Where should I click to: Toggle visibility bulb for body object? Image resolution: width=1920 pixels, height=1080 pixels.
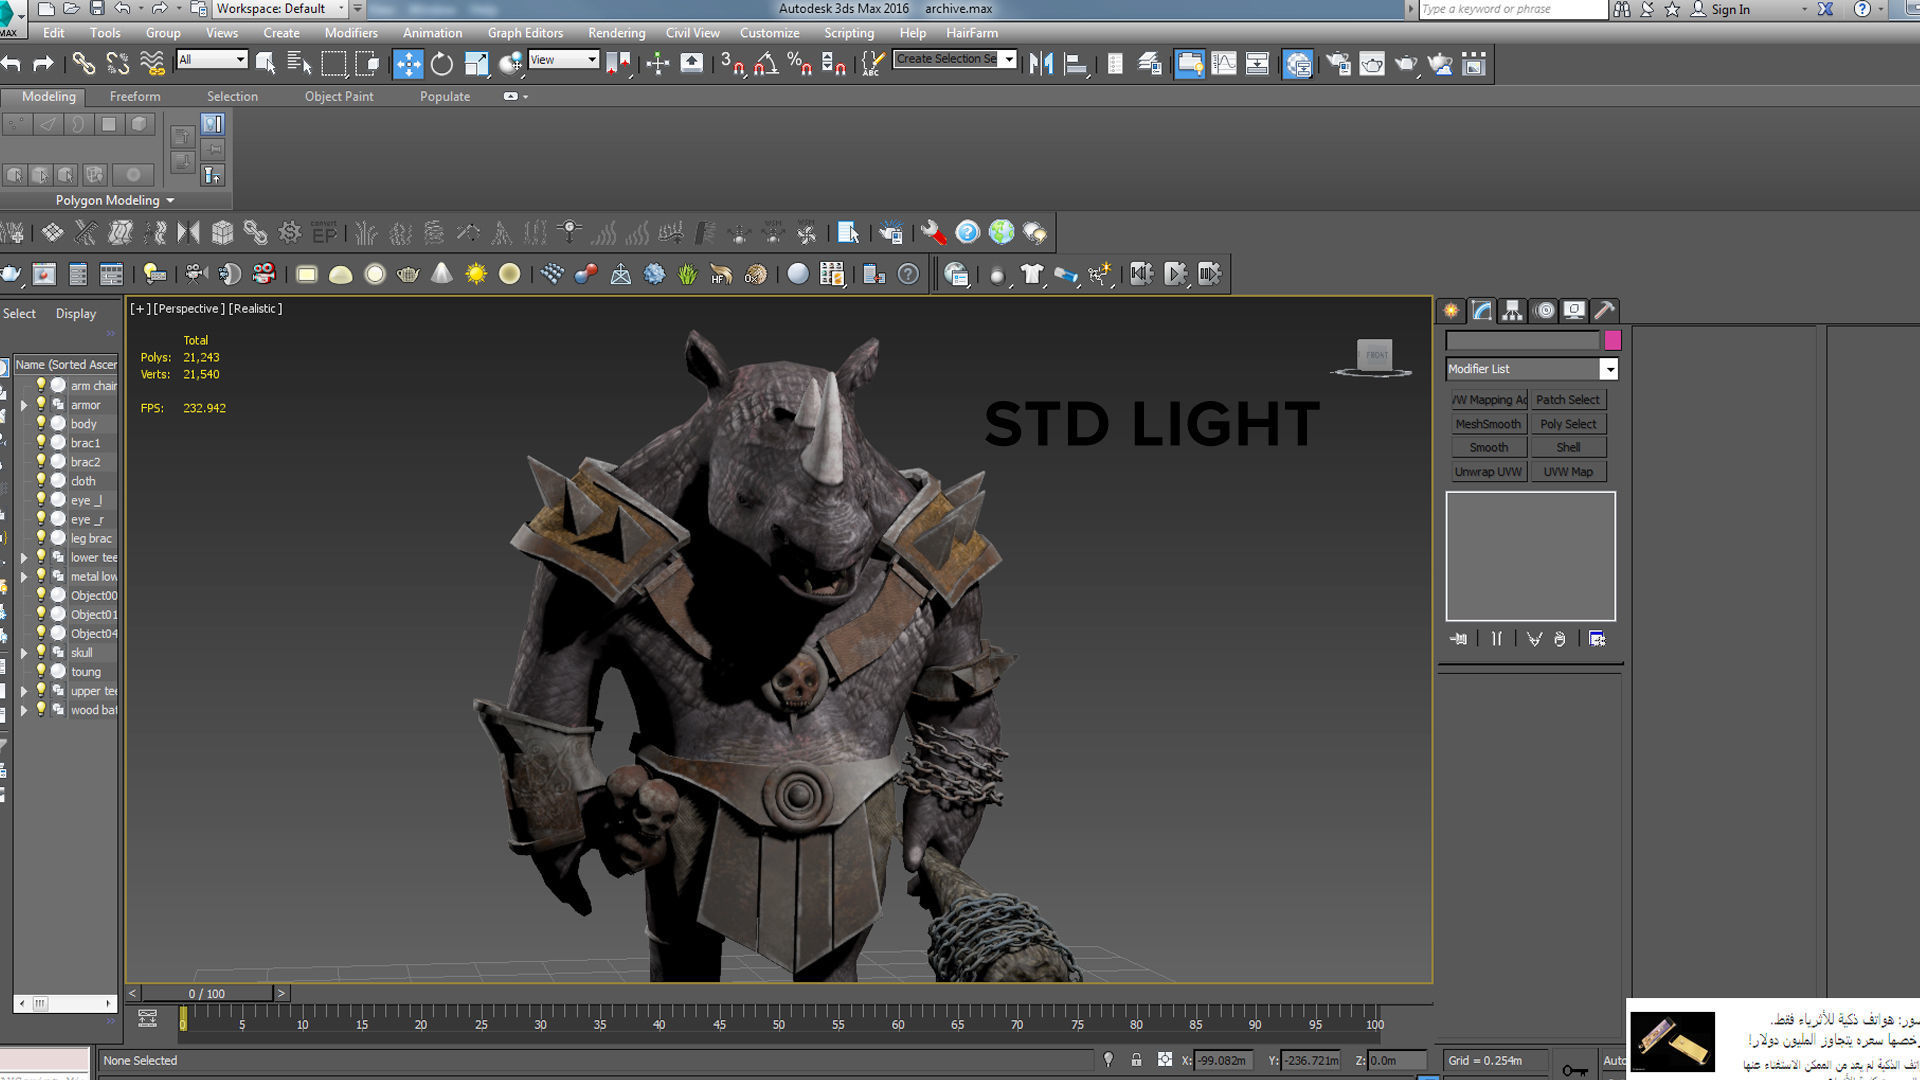tap(41, 423)
